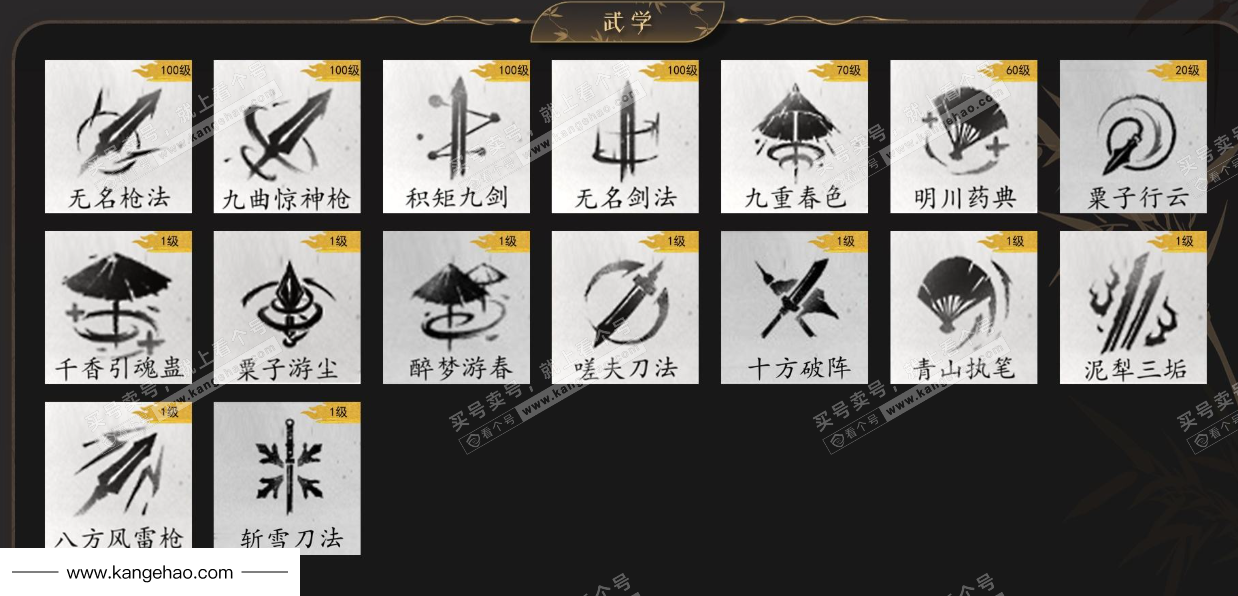Click the 嗟夫刀法 blade skill
Screen dimensions: 1238x596
pyautogui.click(x=625, y=308)
